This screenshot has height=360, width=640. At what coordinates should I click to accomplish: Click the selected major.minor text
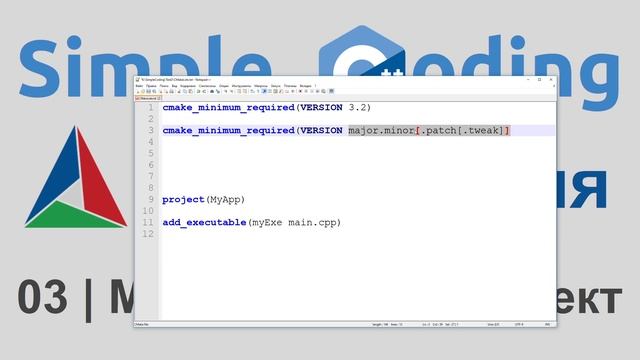382,131
